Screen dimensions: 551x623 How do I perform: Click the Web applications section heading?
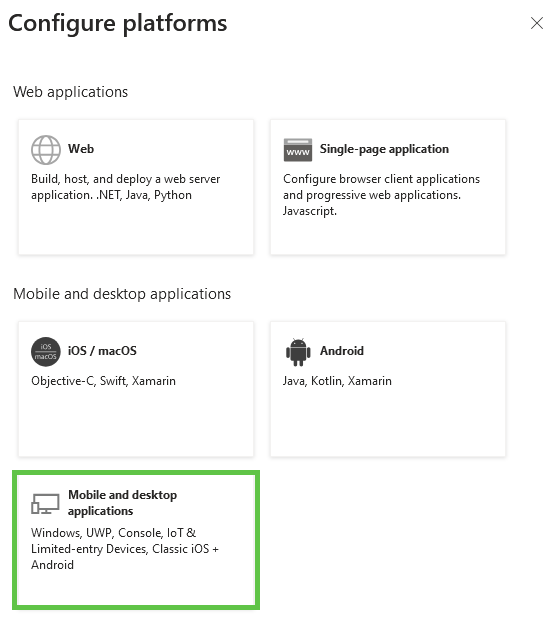pyautogui.click(x=70, y=92)
